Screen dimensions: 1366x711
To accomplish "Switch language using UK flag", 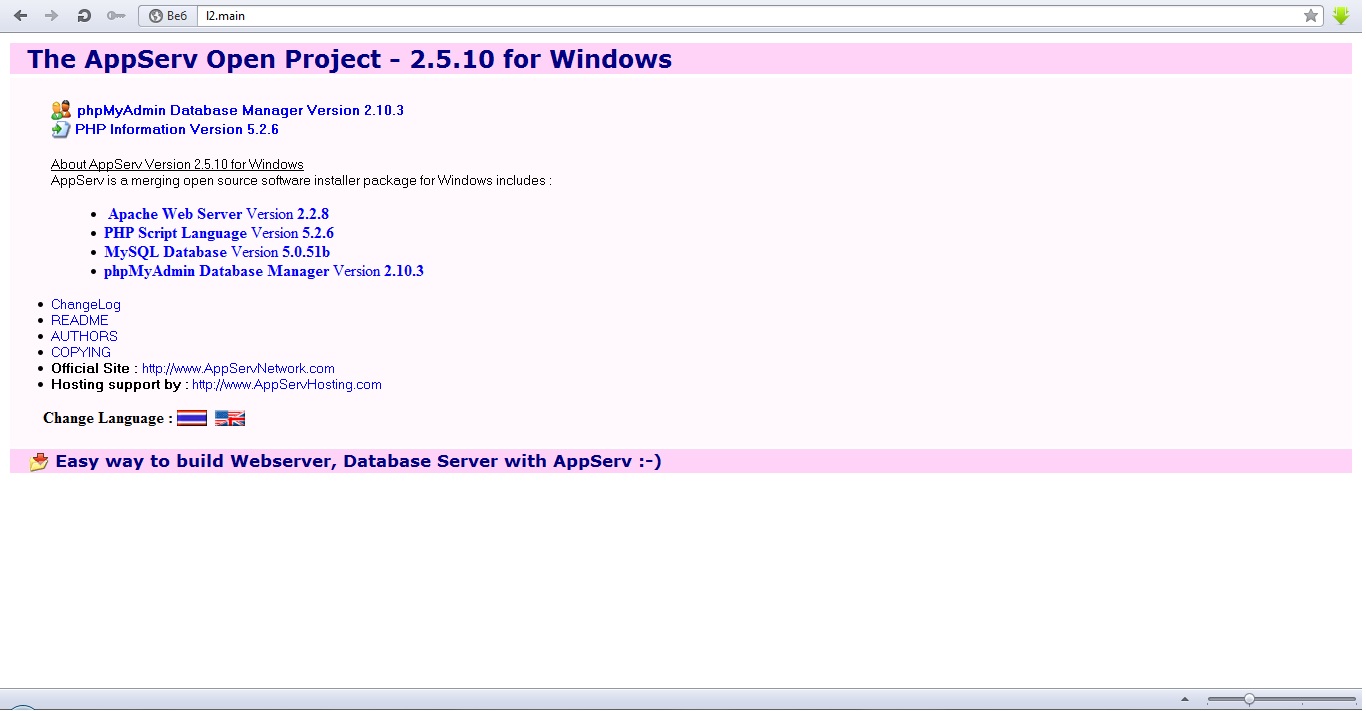I will click(230, 418).
